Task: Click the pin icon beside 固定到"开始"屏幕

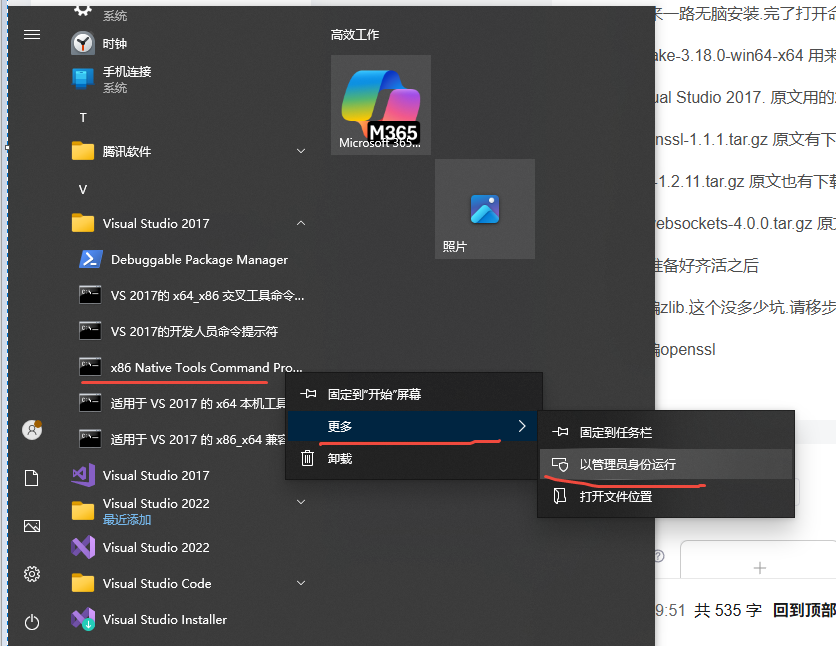Action: pyautogui.click(x=308, y=394)
